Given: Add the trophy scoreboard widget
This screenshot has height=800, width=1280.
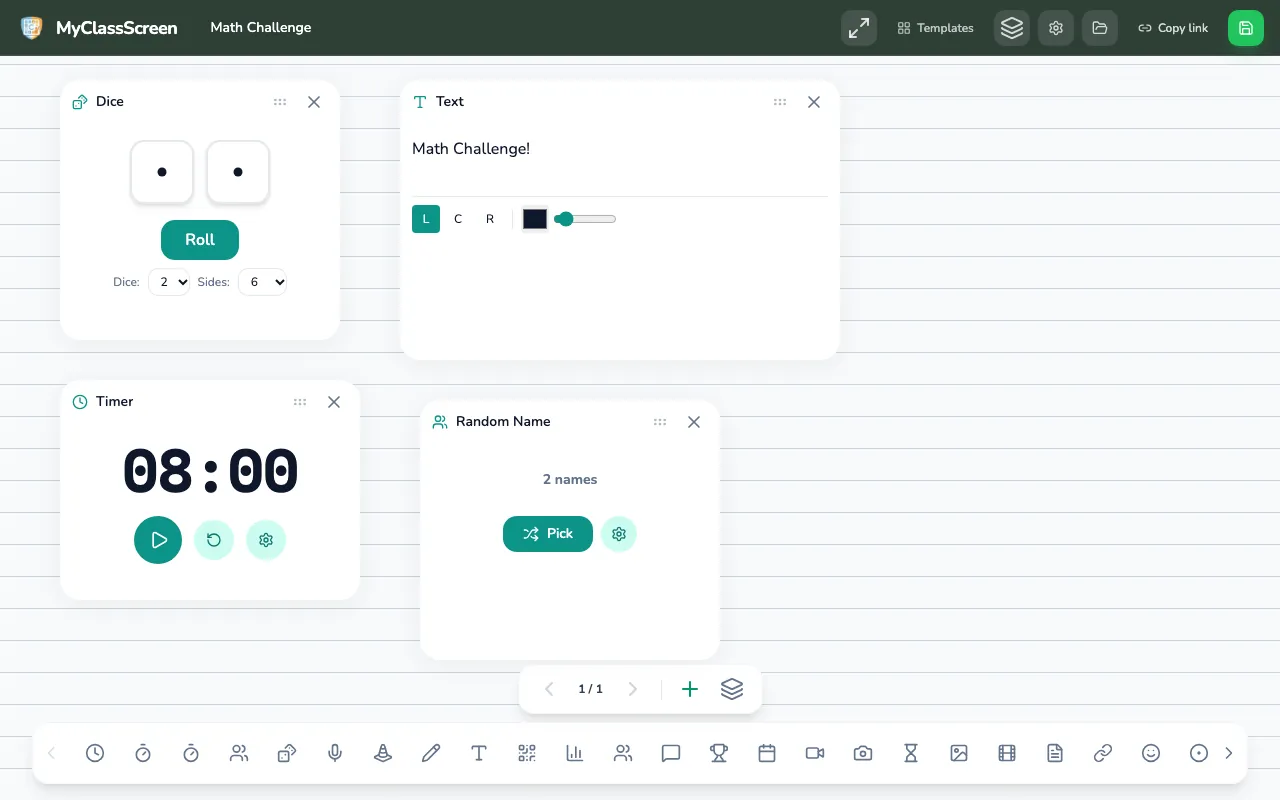Looking at the screenshot, I should click(719, 753).
